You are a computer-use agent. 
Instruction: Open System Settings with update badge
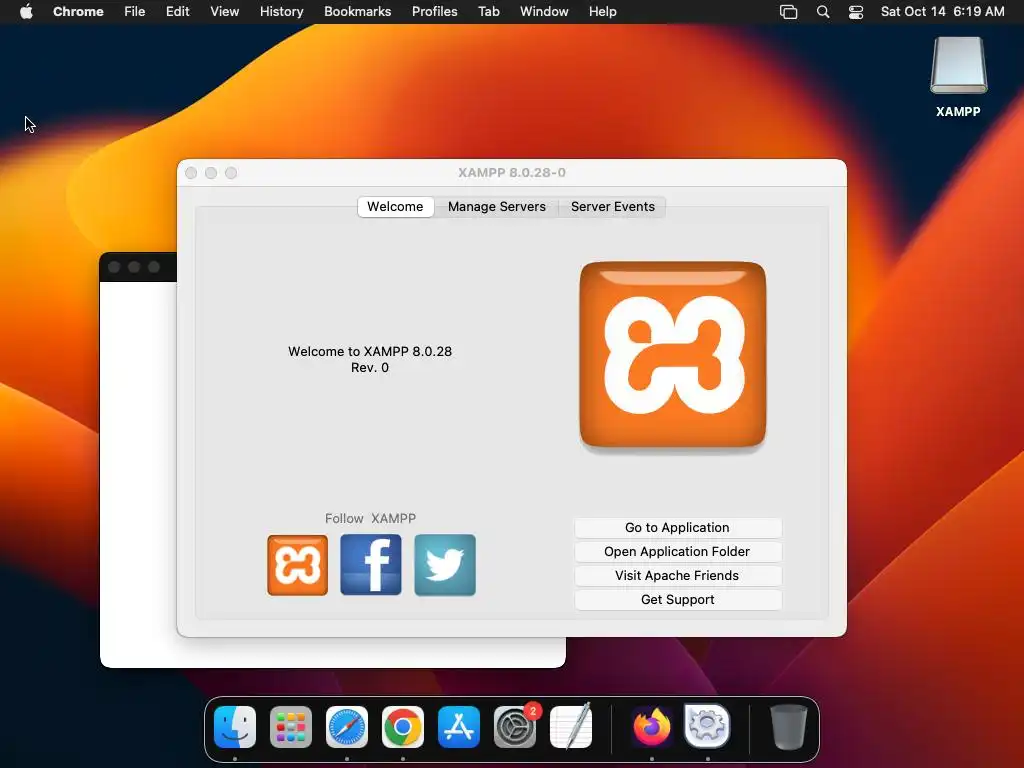tap(515, 727)
